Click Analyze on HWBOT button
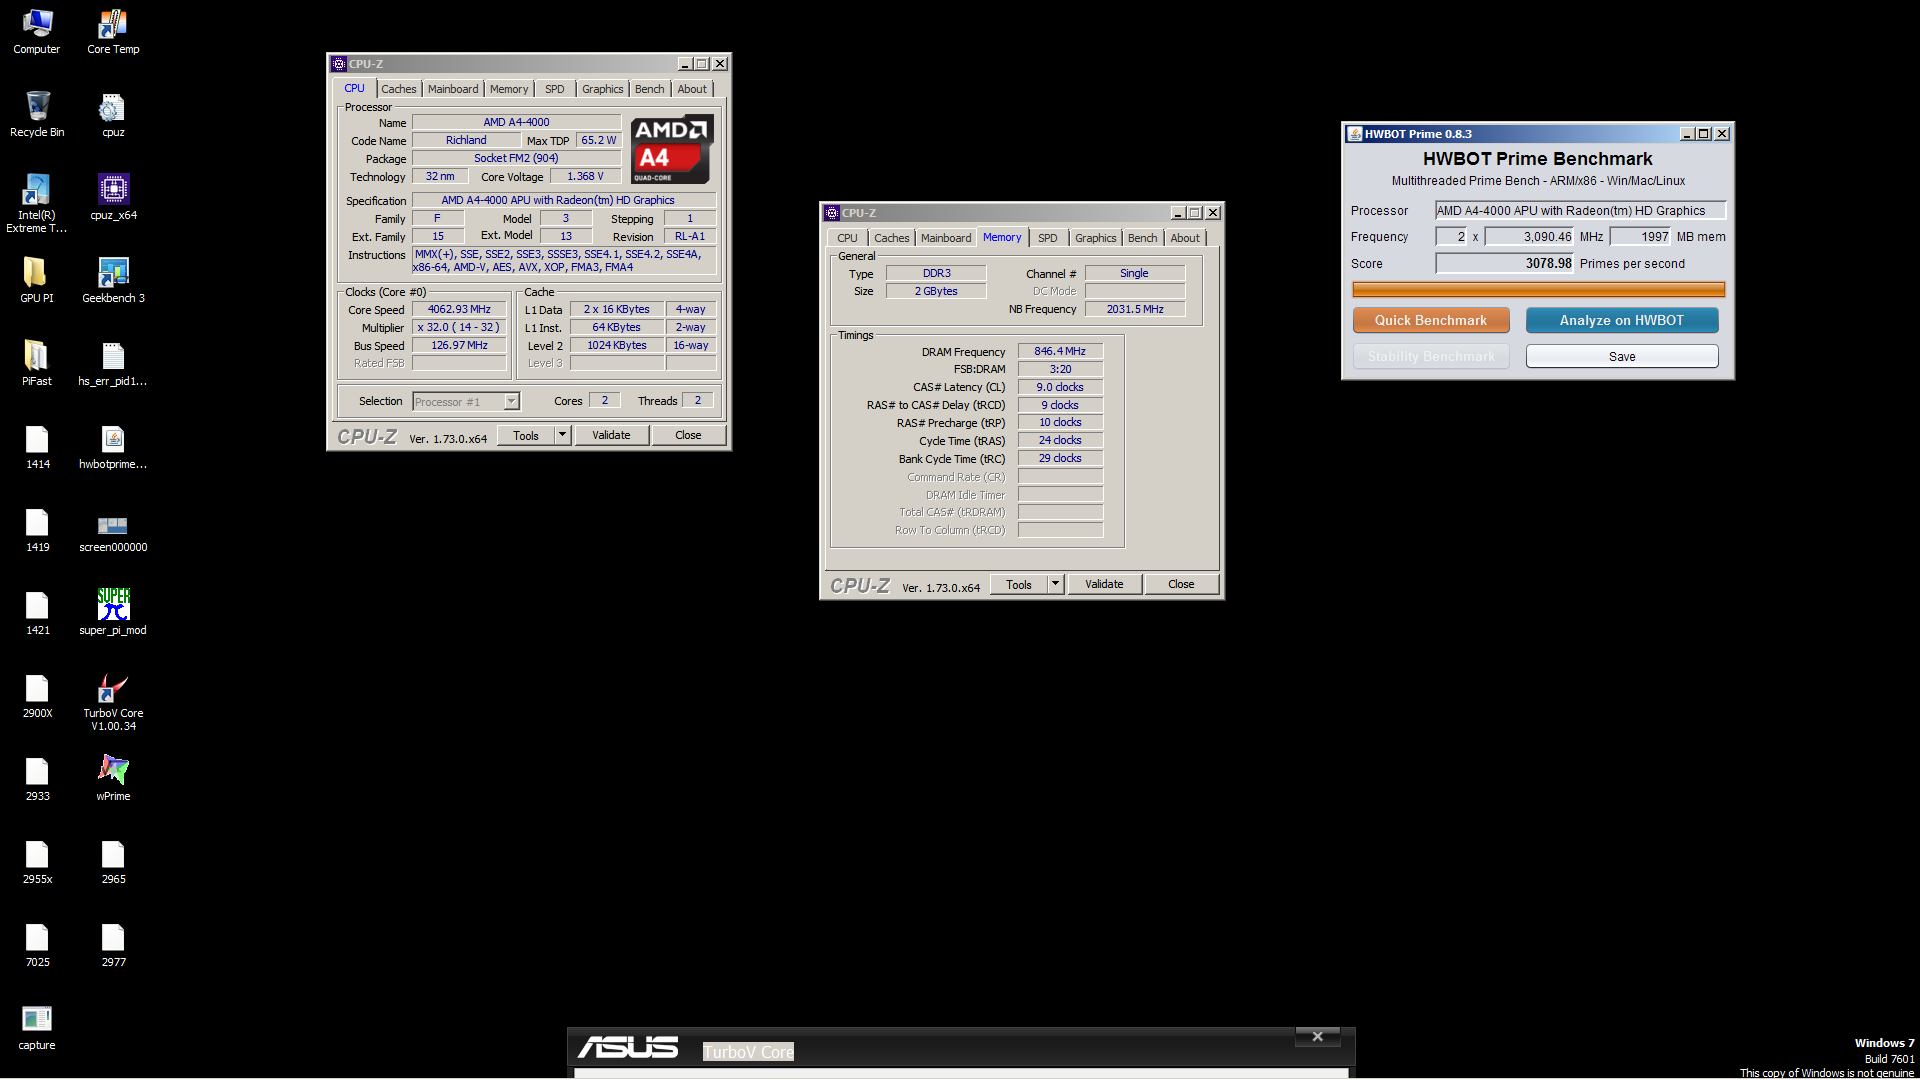Viewport: 1920px width, 1080px height. 1622,320
